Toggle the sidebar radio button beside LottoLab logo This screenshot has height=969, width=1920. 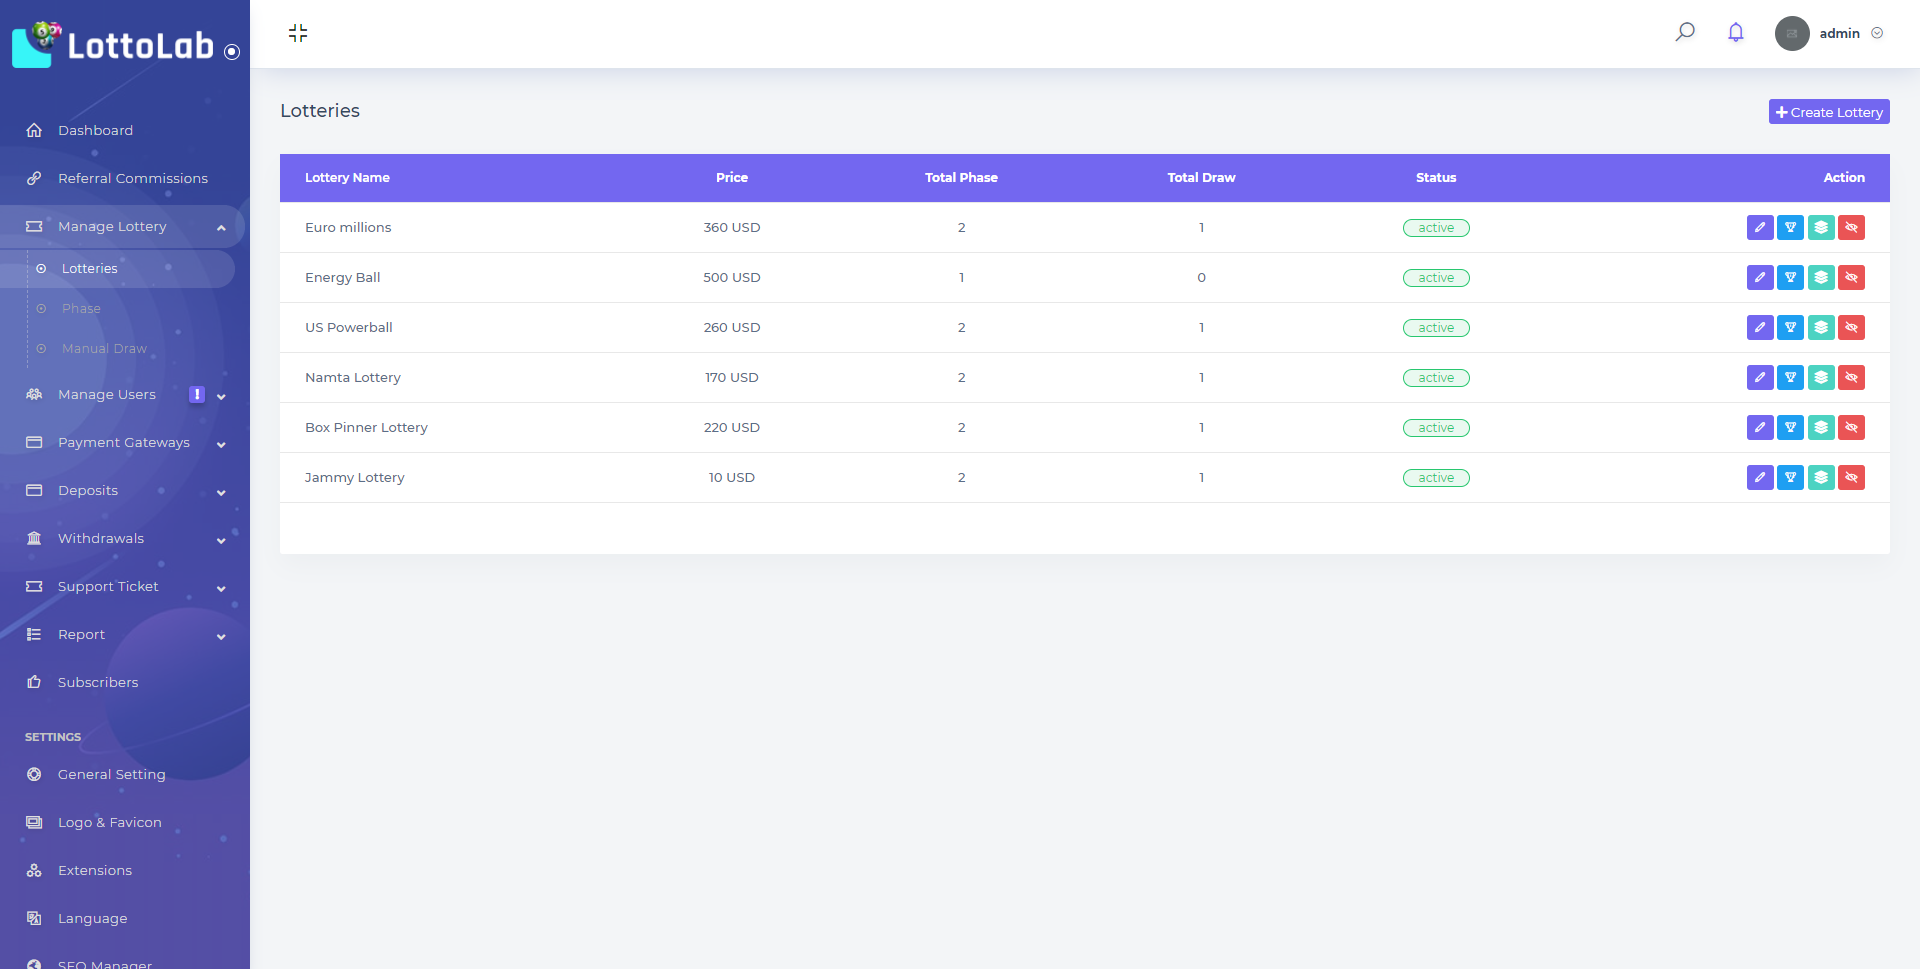click(232, 52)
